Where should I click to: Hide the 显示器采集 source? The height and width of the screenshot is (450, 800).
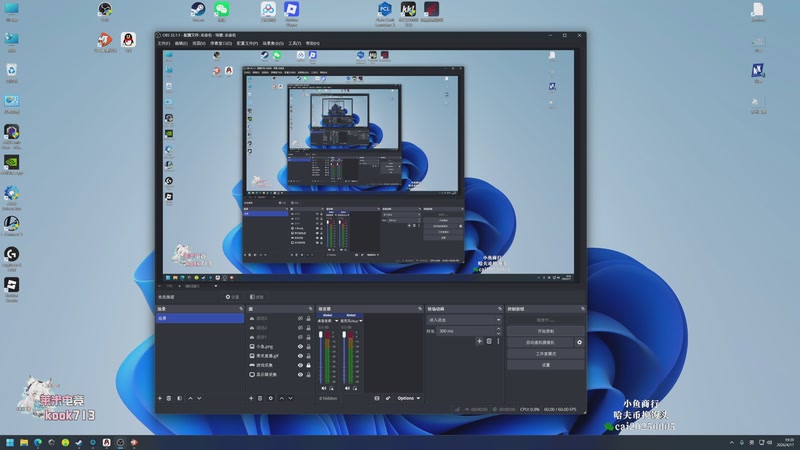pyautogui.click(x=300, y=374)
